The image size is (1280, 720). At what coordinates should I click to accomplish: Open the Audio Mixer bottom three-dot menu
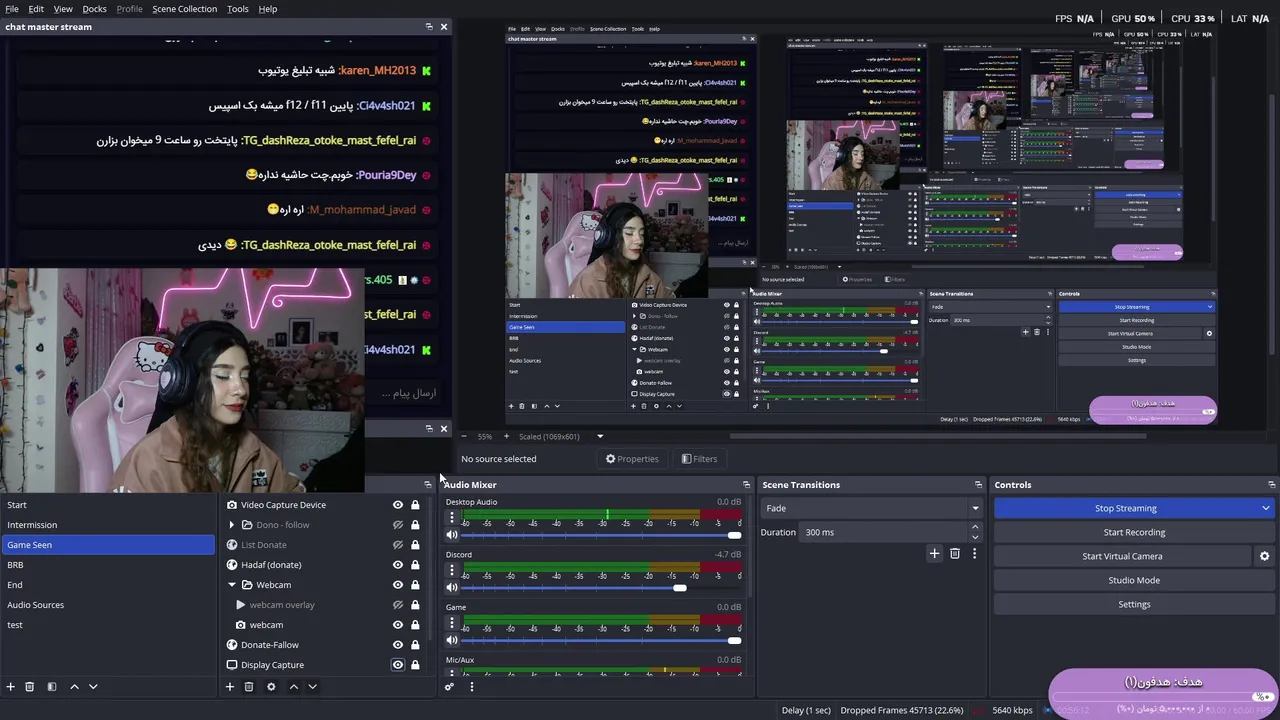pyautogui.click(x=472, y=686)
